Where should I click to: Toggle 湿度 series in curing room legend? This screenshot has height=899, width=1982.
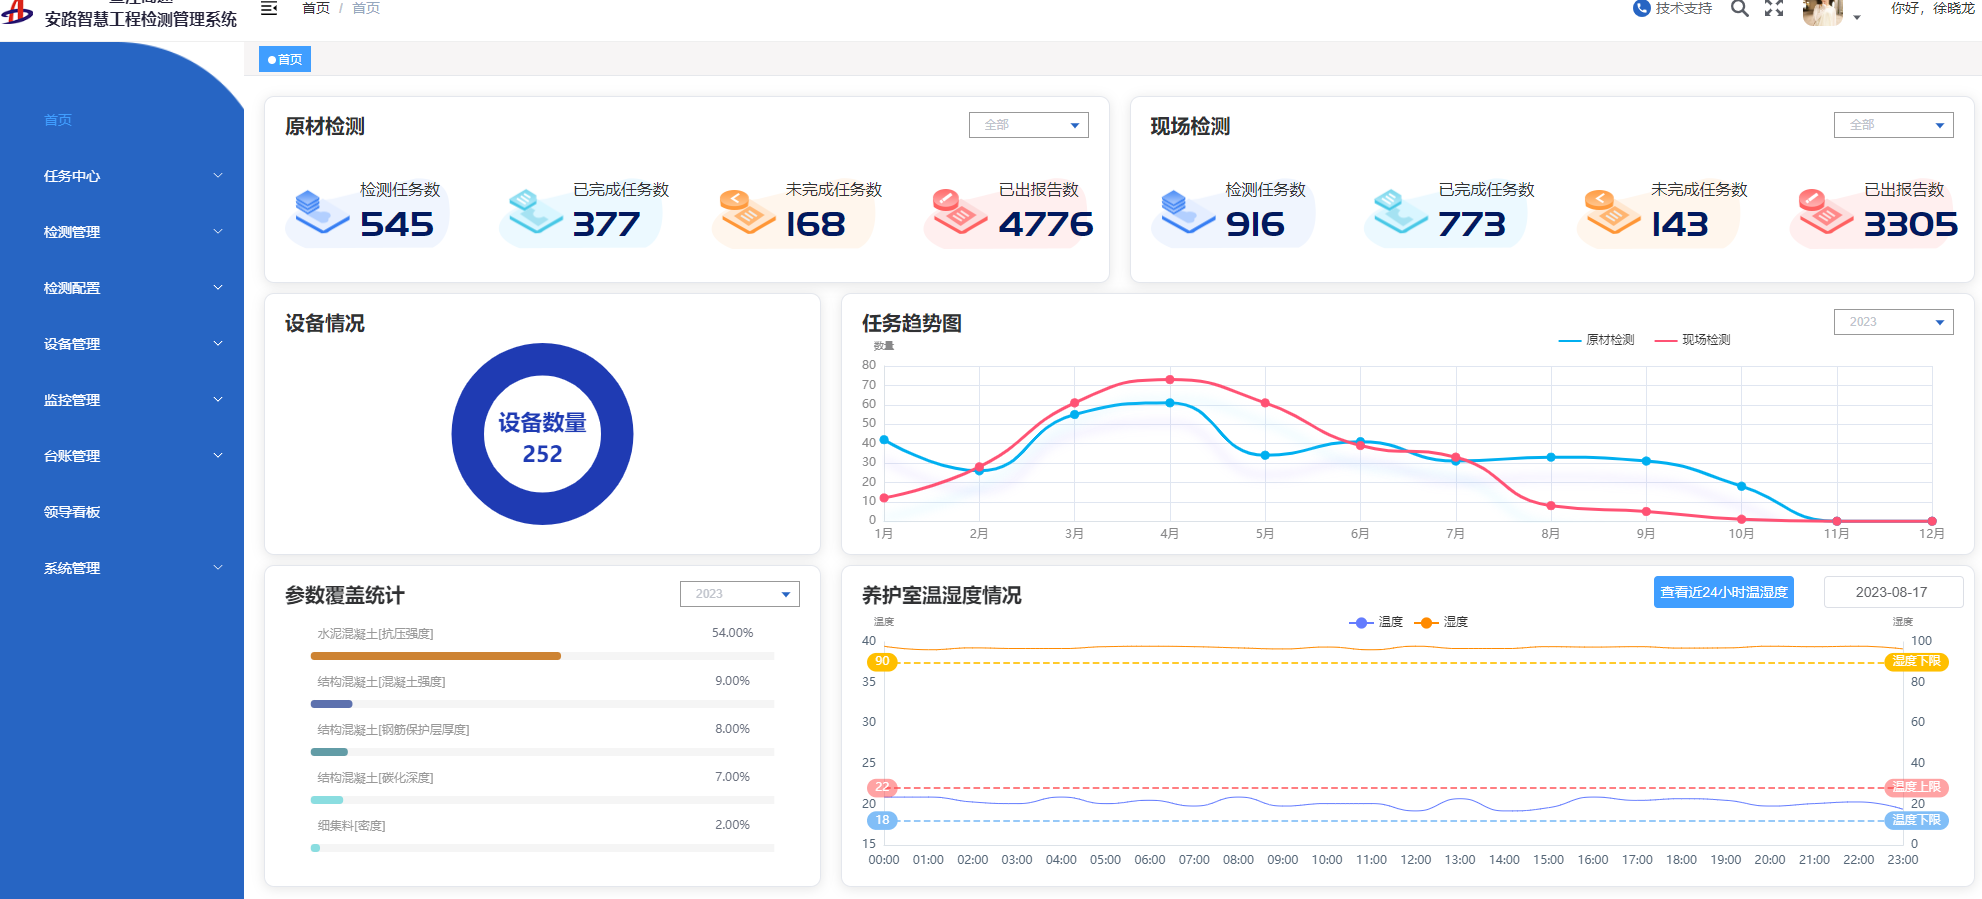pyautogui.click(x=1441, y=622)
